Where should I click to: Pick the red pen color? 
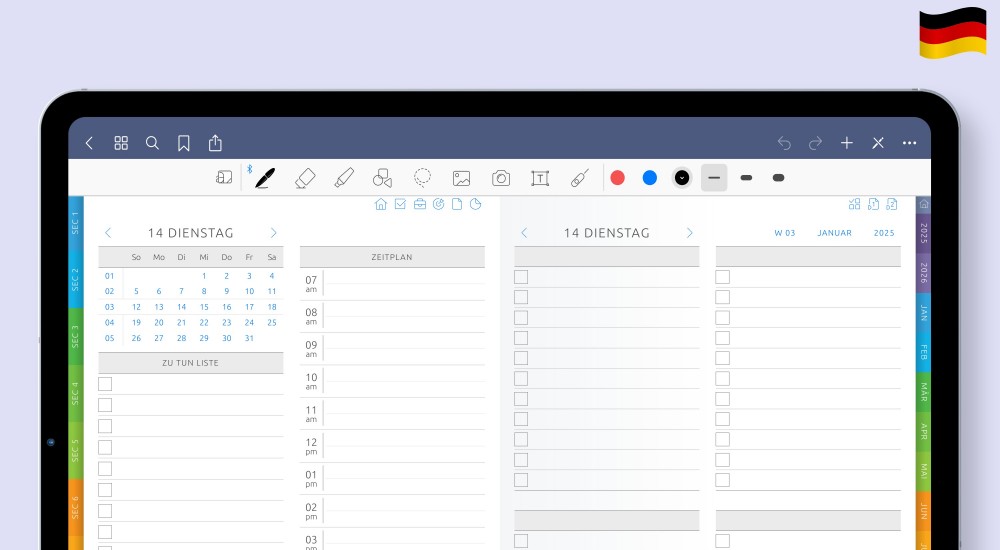click(x=618, y=178)
